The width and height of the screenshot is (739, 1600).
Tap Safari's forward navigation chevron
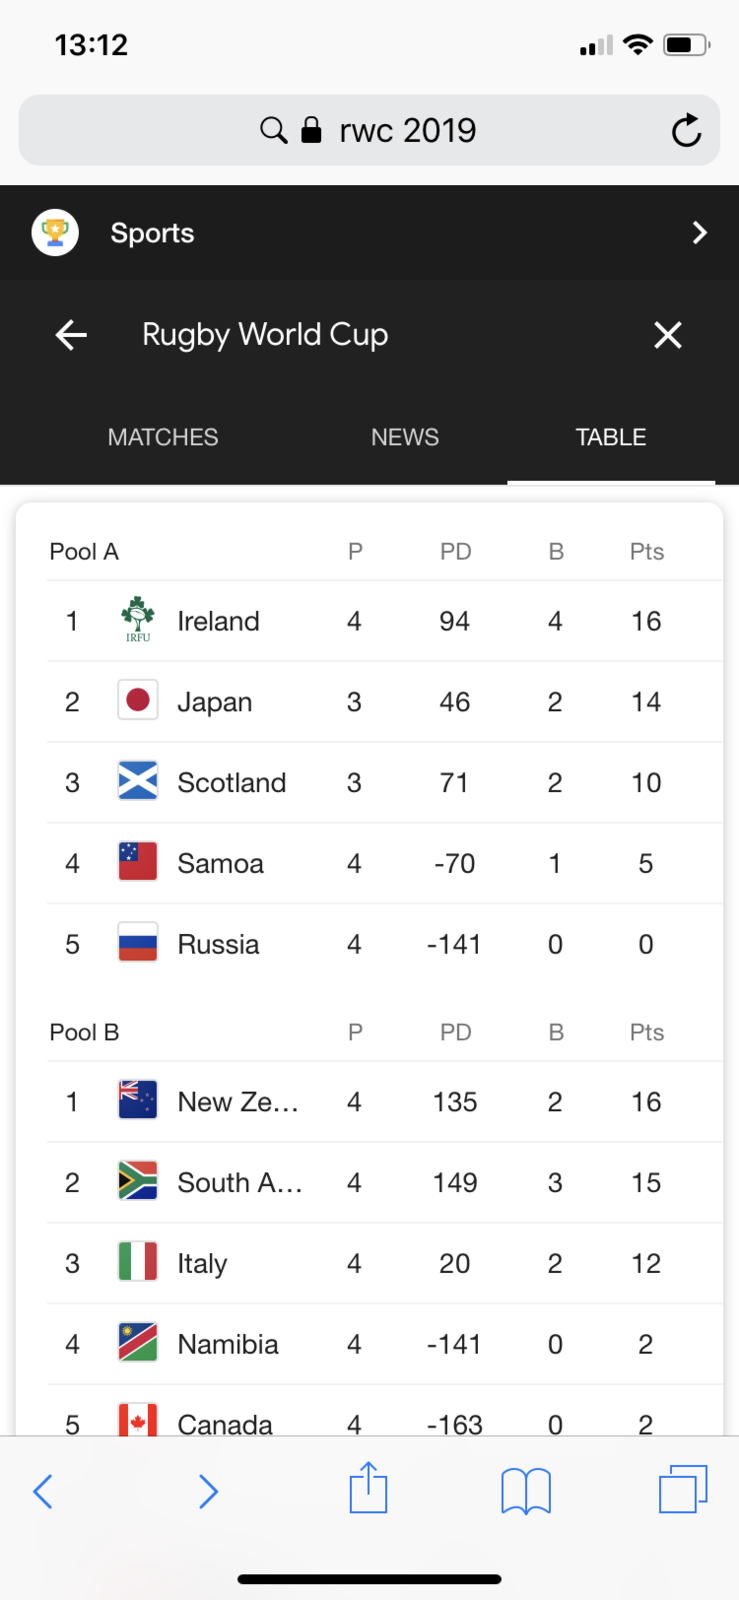(208, 1491)
